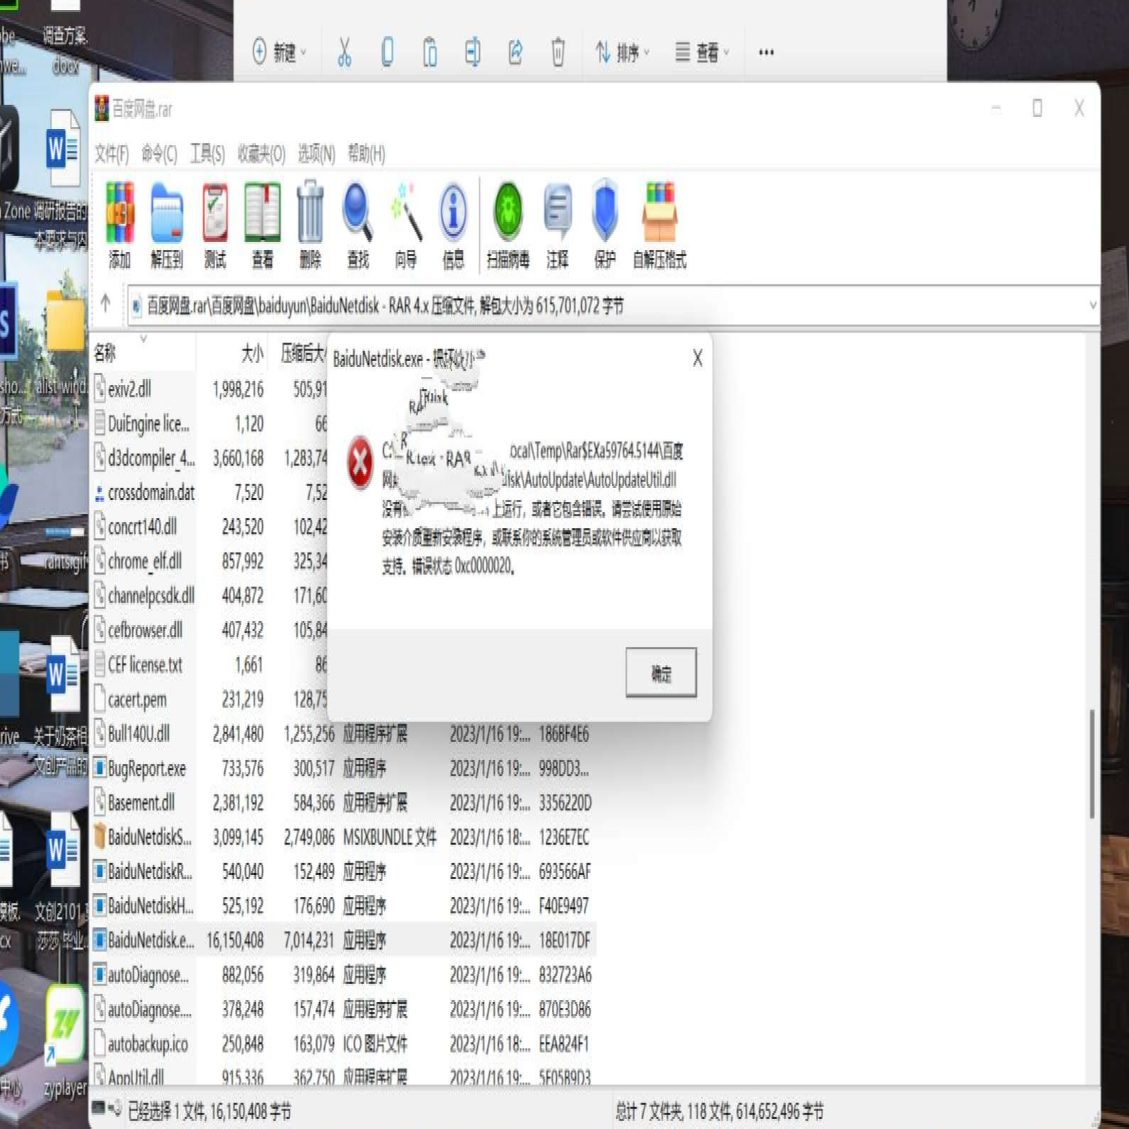Expand the archive path dropdown arrow
The width and height of the screenshot is (1129, 1129).
[1092, 305]
